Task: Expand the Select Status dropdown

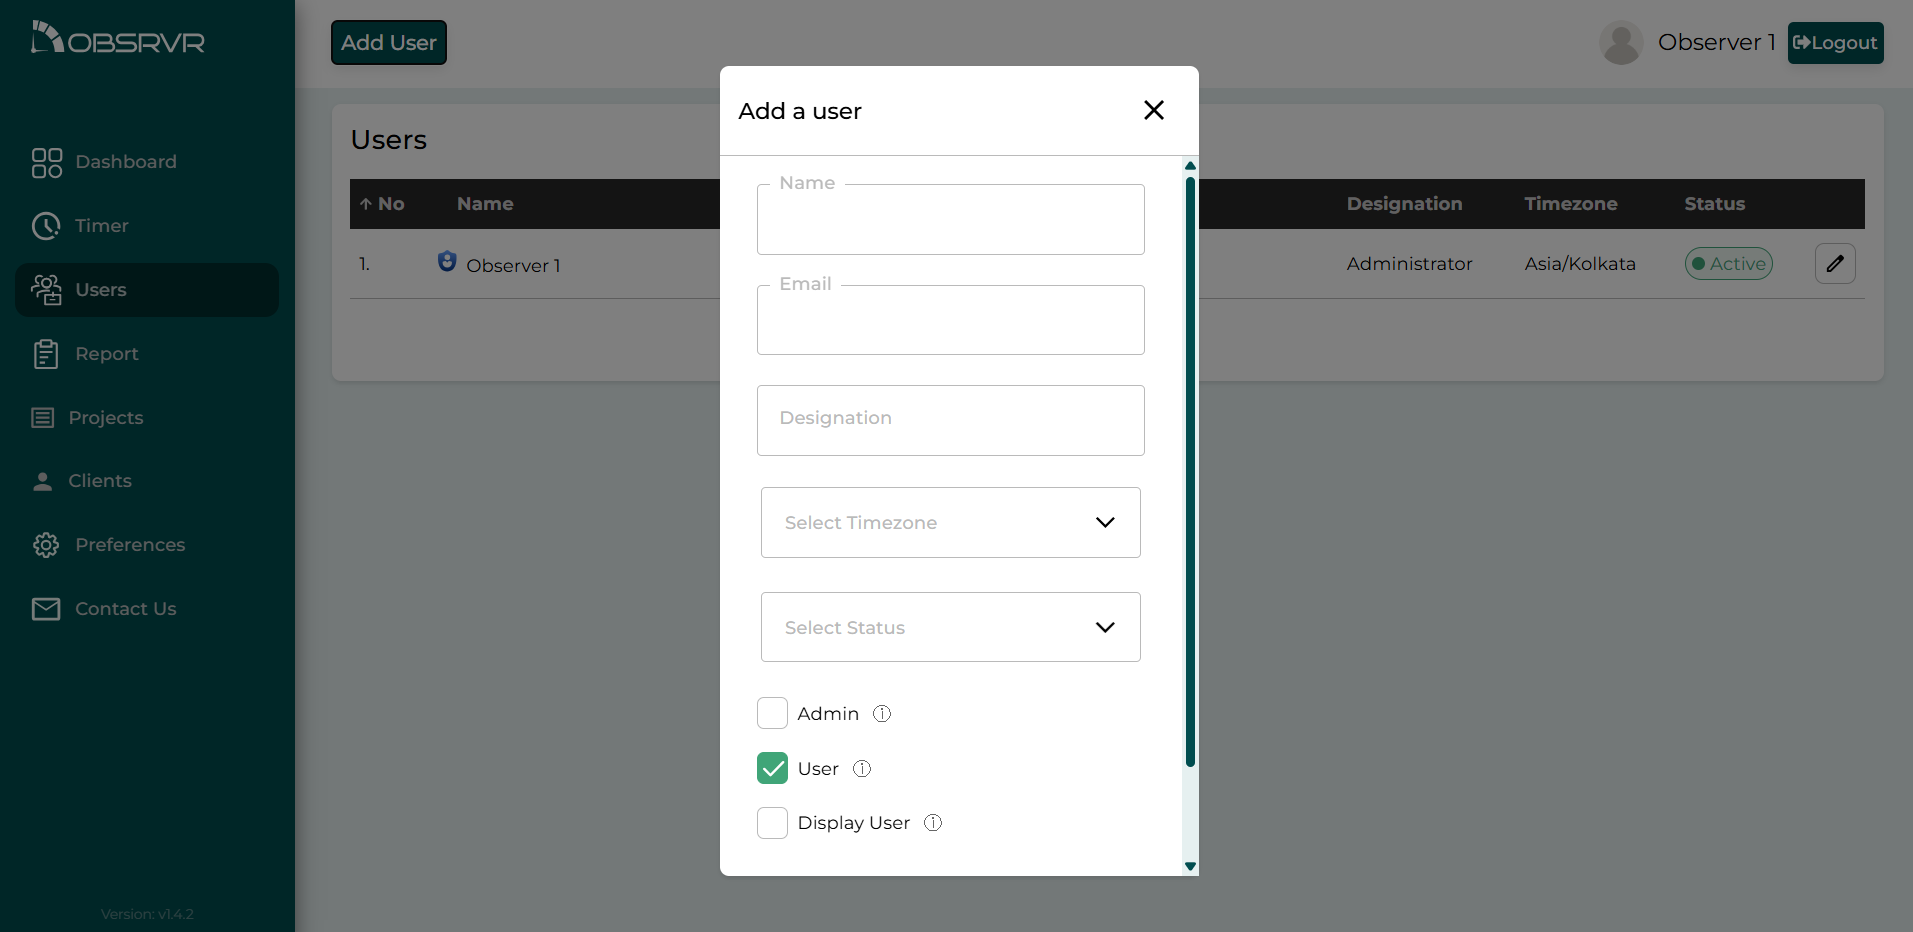Action: tap(950, 627)
